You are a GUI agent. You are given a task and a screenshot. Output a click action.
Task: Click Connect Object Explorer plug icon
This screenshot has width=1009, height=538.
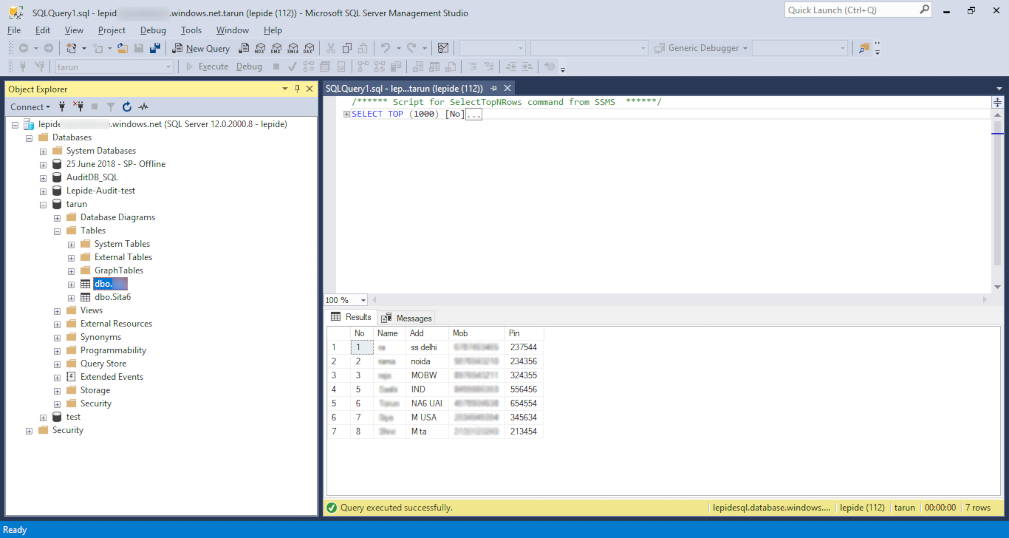(x=62, y=107)
